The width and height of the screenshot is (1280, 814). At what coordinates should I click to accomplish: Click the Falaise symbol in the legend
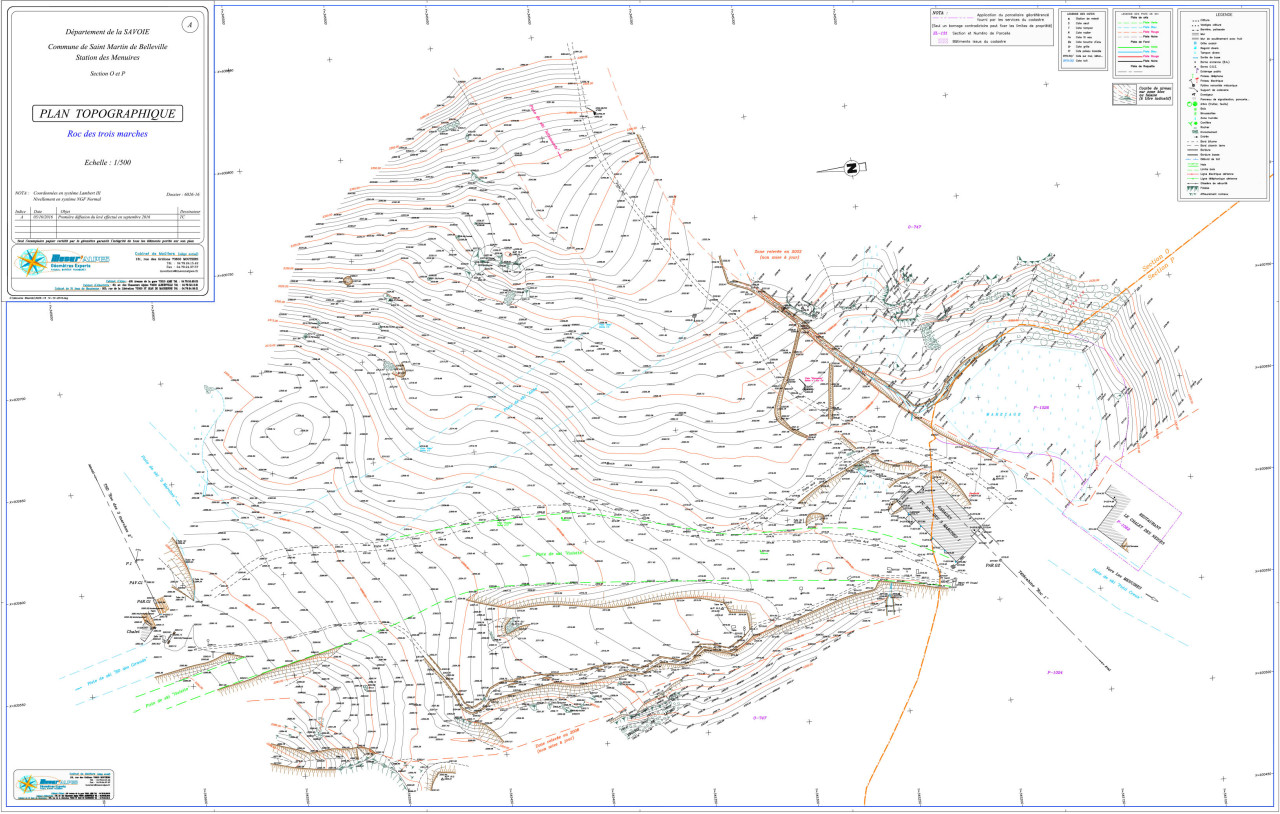coord(1192,188)
